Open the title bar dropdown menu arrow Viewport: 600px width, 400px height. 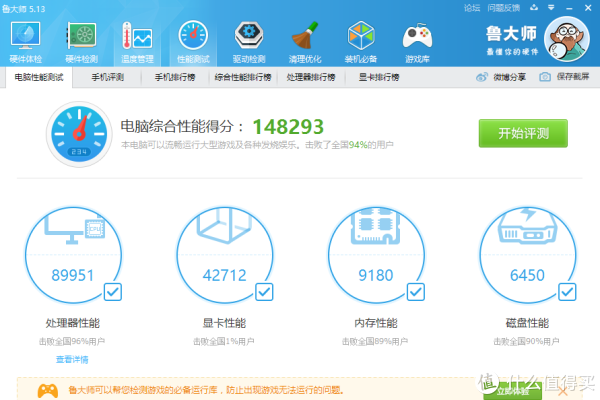551,7
